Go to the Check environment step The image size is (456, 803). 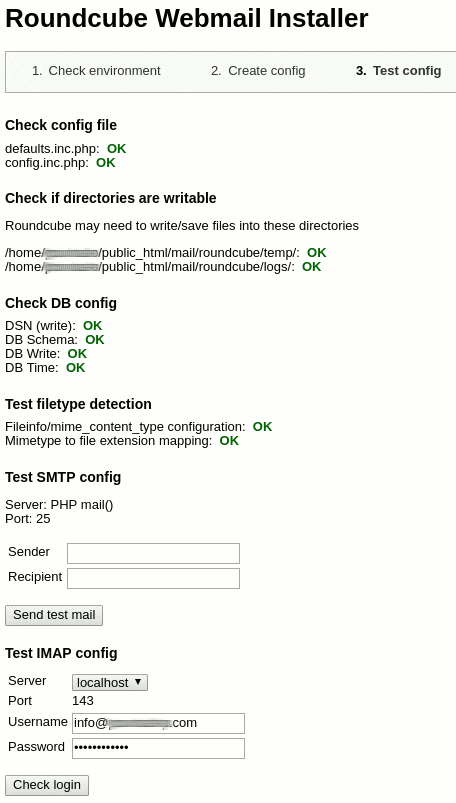point(96,71)
